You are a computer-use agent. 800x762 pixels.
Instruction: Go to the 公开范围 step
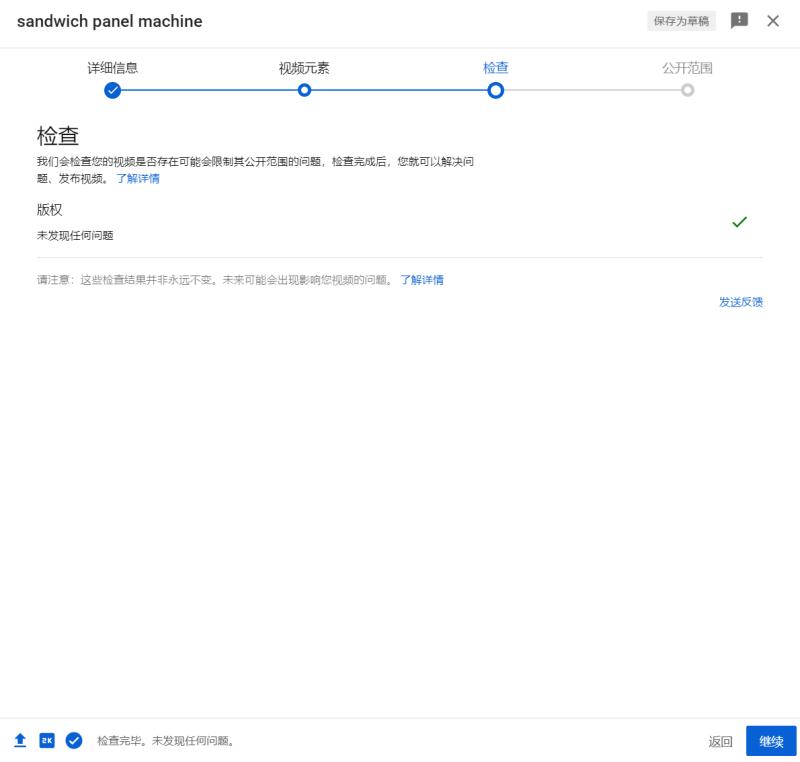(x=687, y=68)
